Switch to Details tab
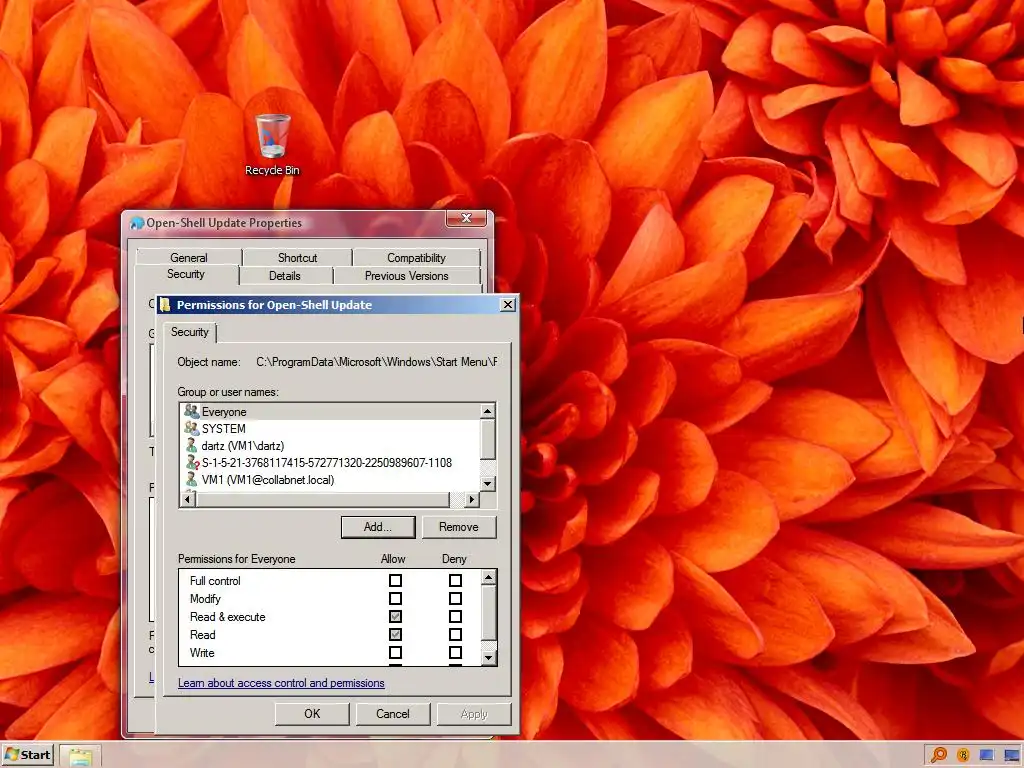Viewport: 1024px width, 768px height. pyautogui.click(x=285, y=276)
